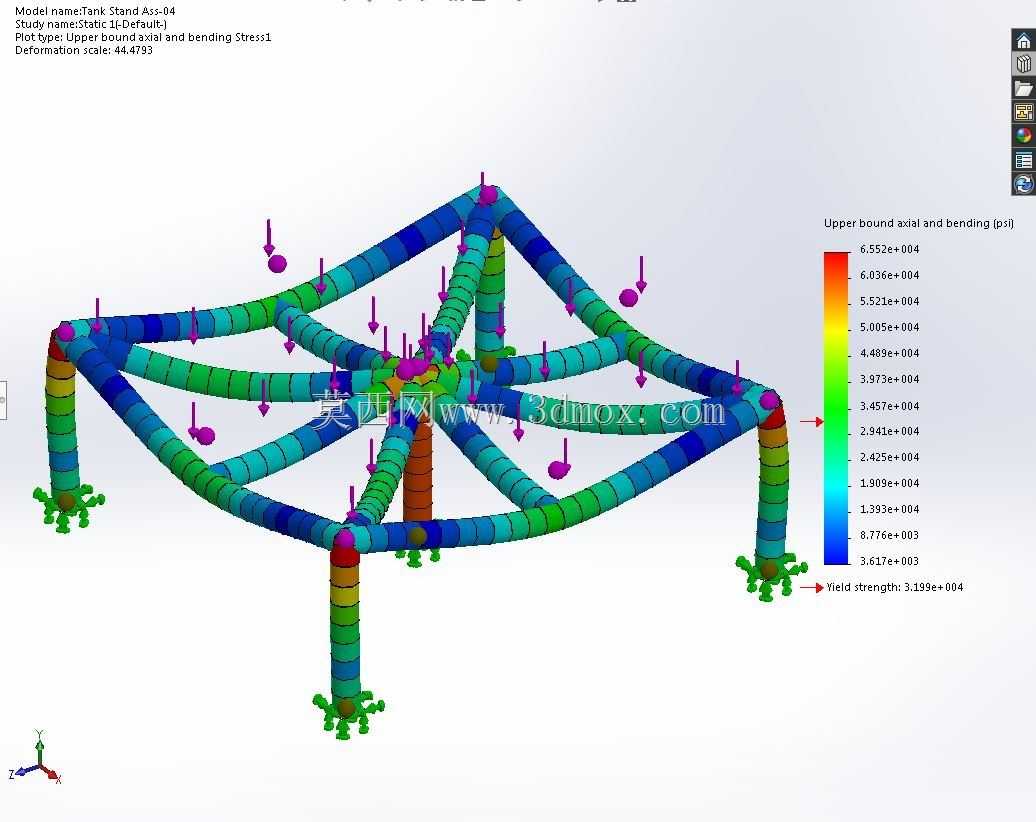Click the legend title 'Upper bound axial and bending (psi)'
1036x822 pixels.
coord(918,223)
